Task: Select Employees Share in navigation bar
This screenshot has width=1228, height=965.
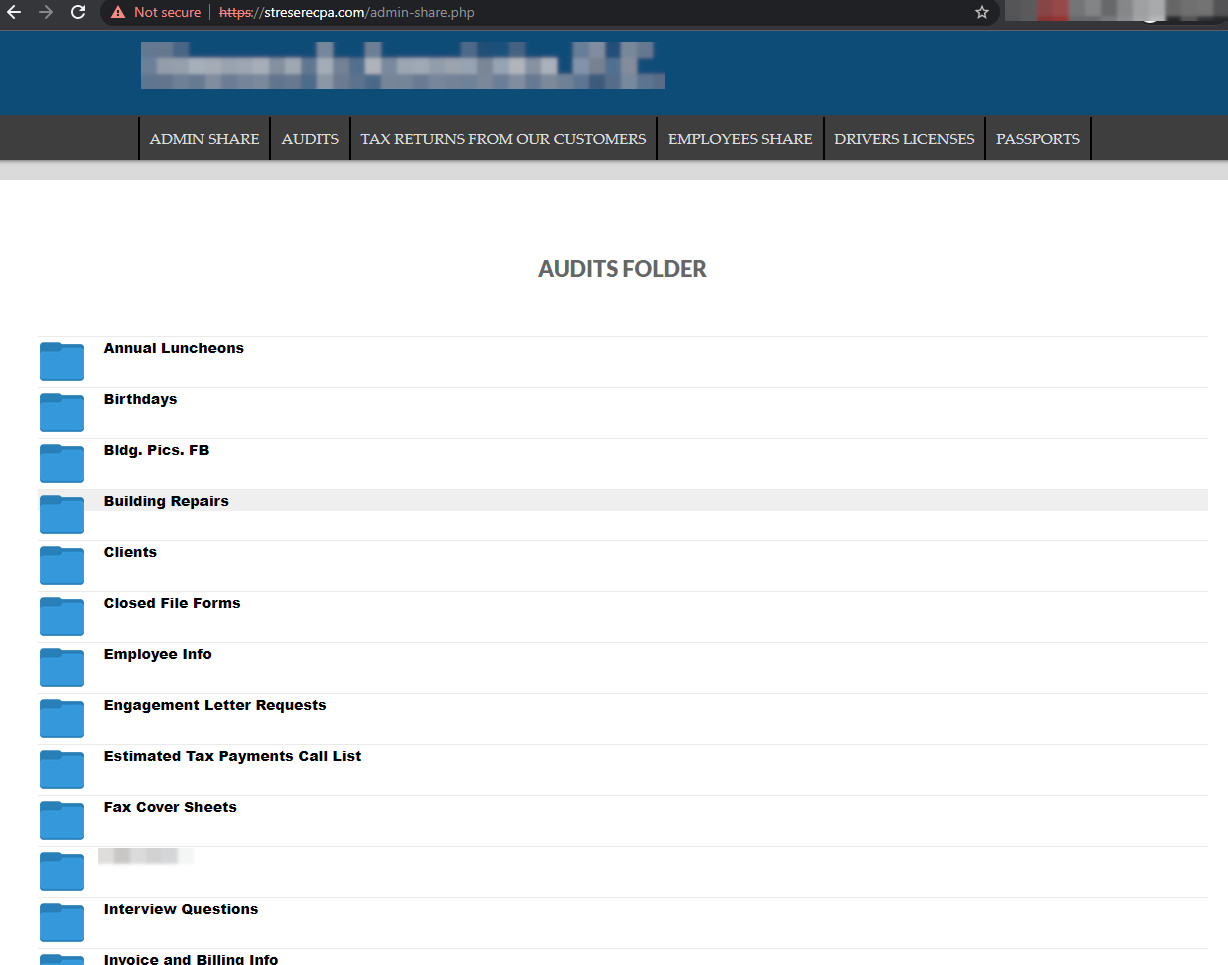Action: coord(740,139)
